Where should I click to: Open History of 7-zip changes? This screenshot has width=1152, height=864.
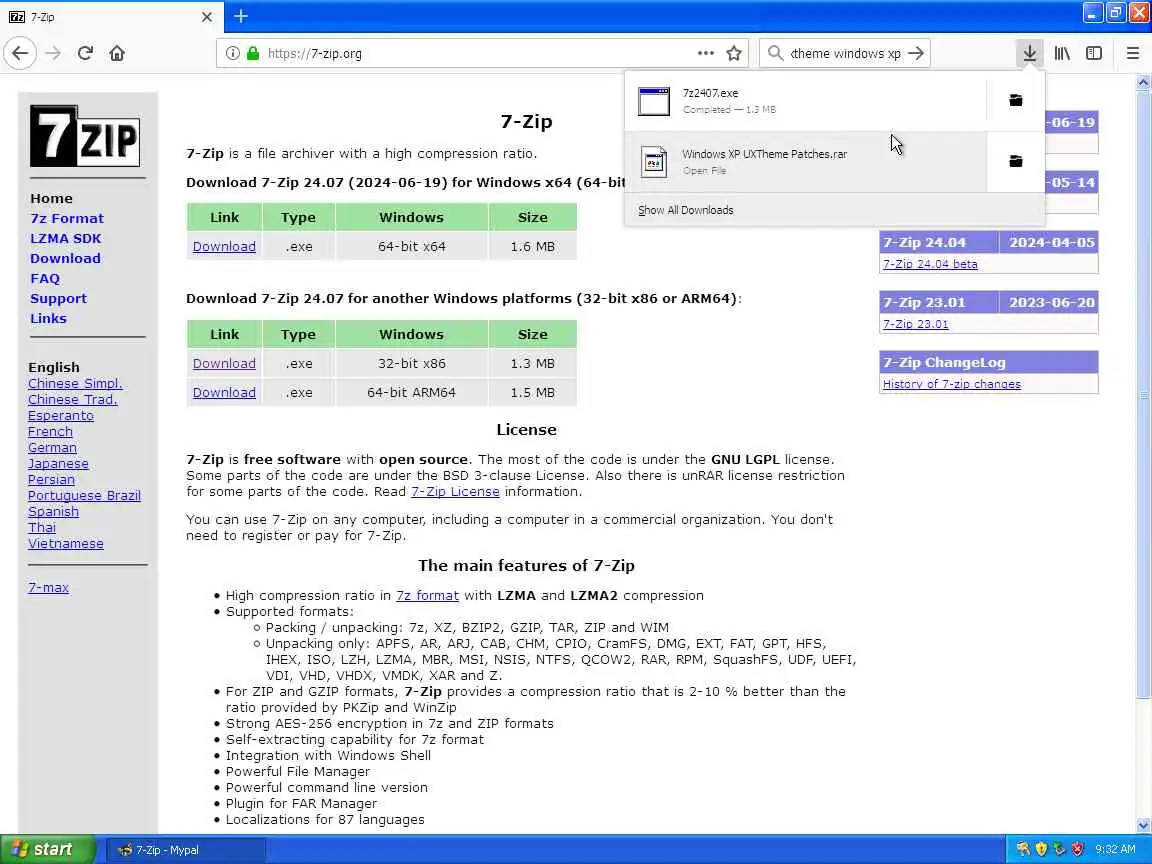click(x=951, y=384)
